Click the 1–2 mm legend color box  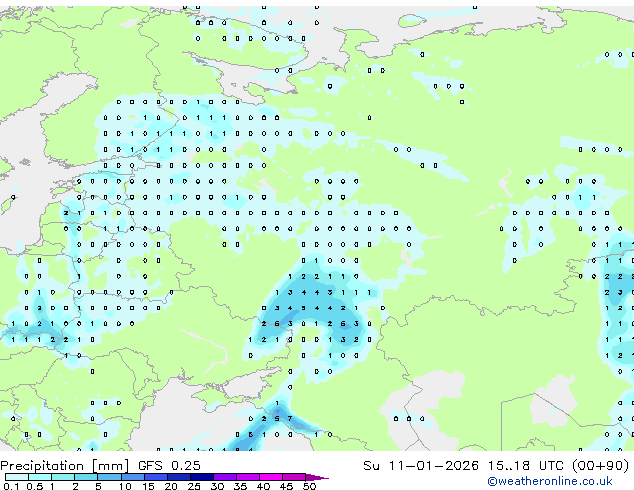[63, 477]
